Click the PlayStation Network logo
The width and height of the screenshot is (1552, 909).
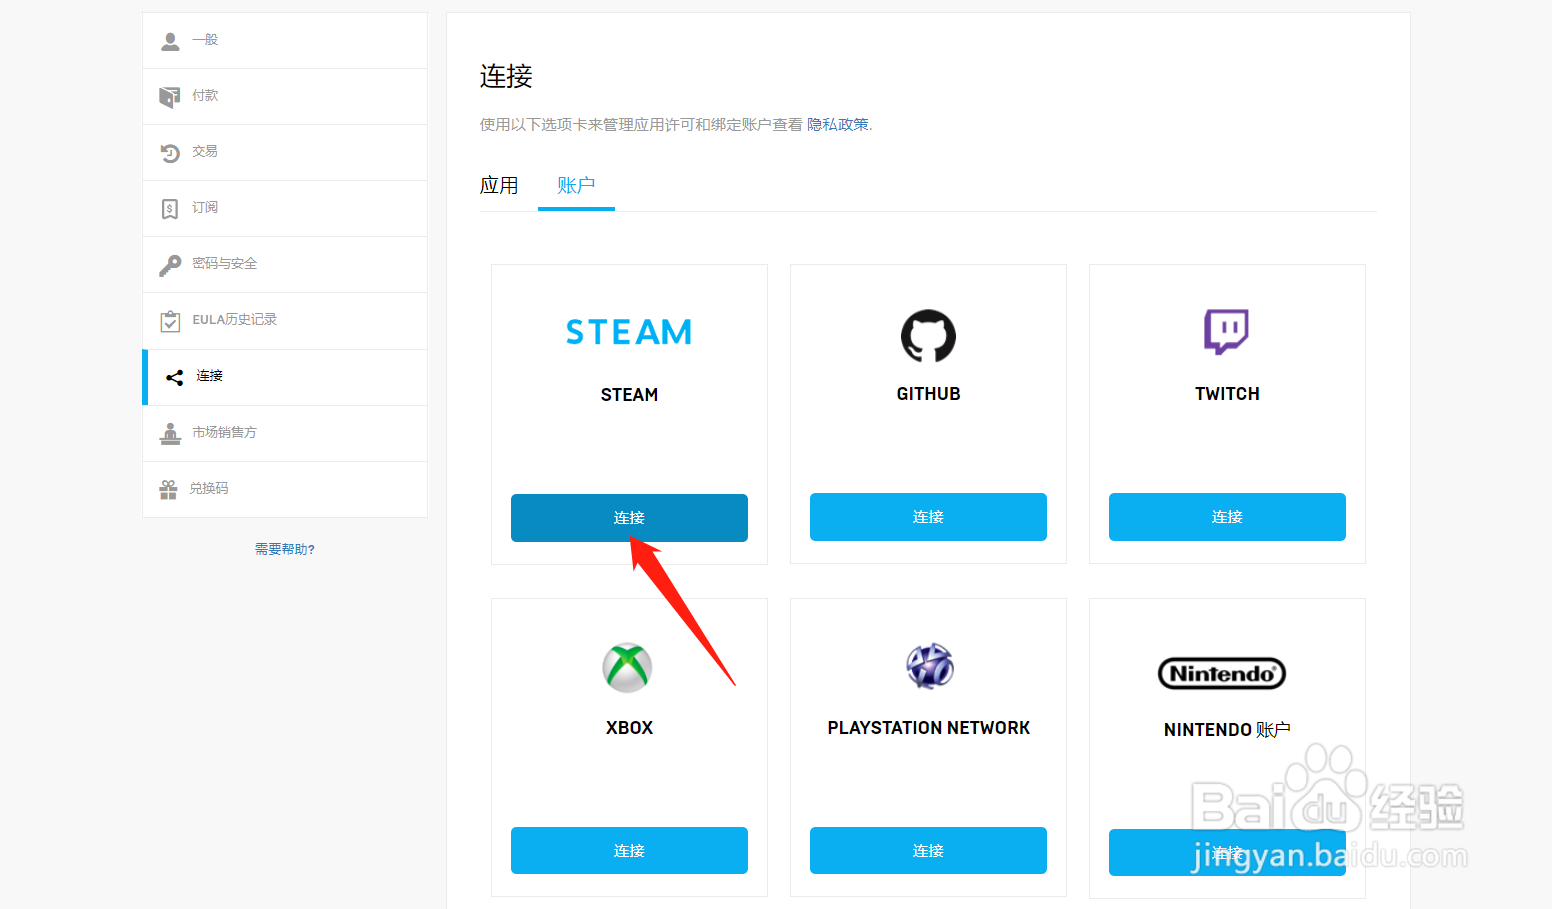coord(928,665)
